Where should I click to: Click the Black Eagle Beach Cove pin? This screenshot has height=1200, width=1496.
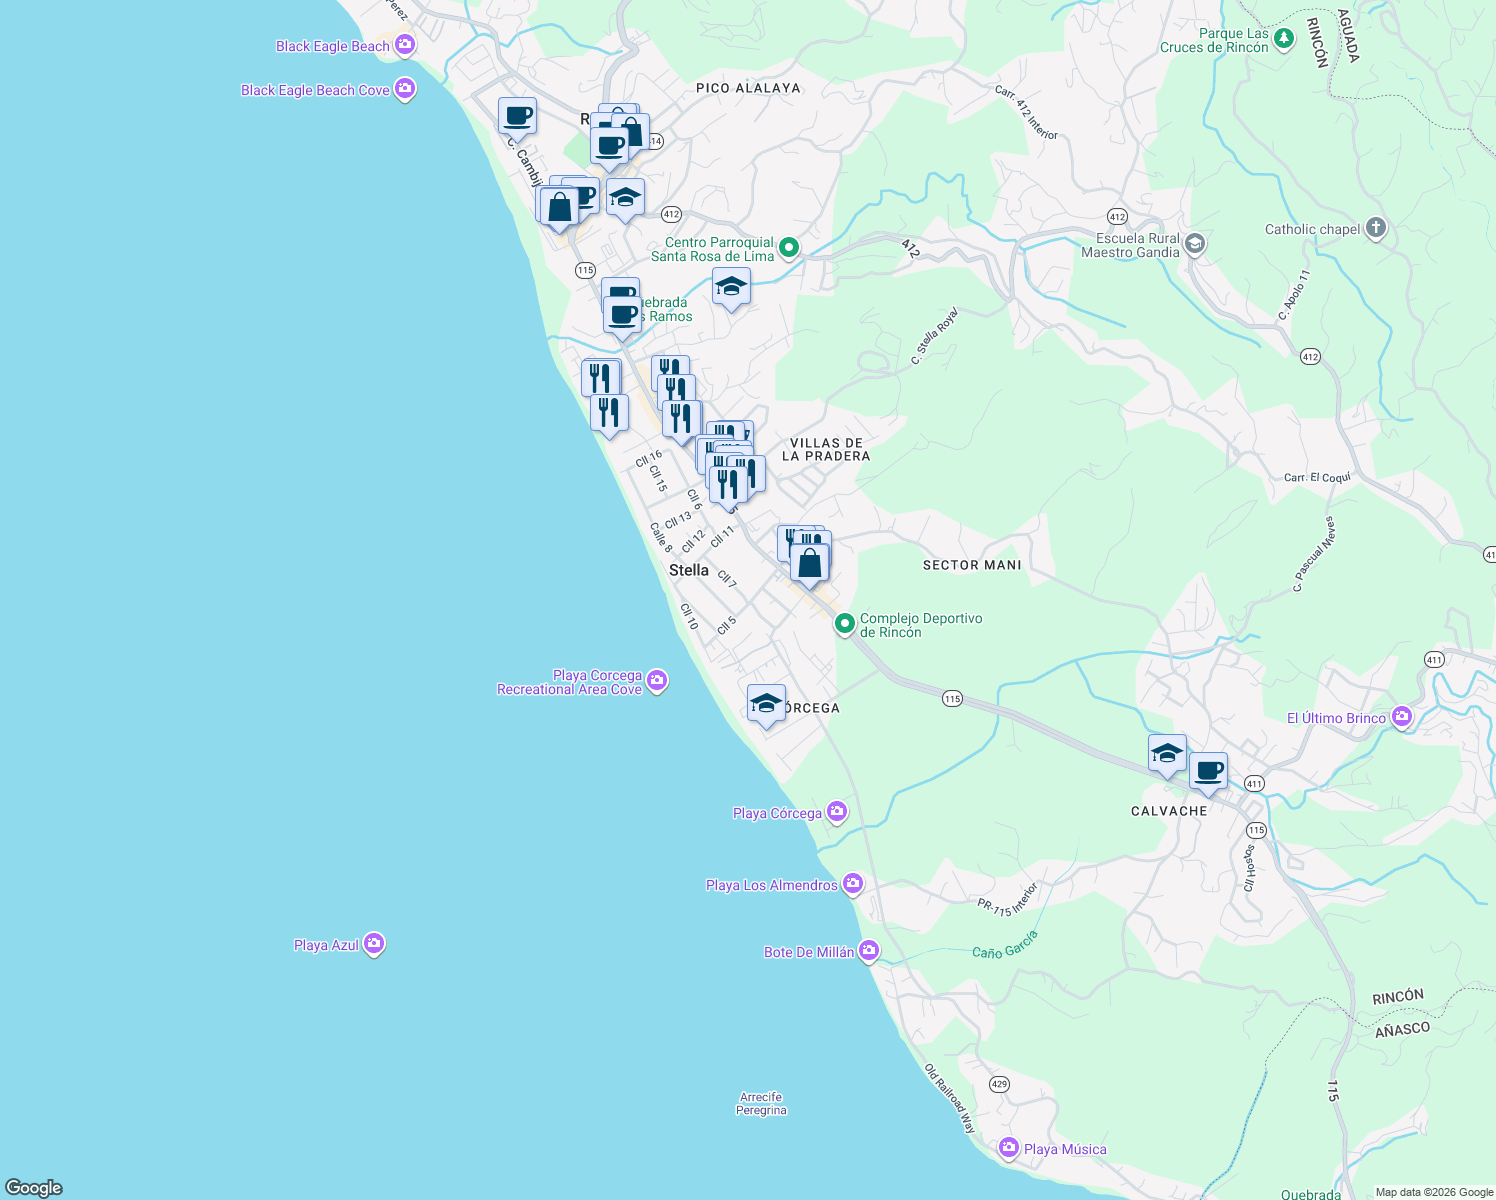pos(404,88)
